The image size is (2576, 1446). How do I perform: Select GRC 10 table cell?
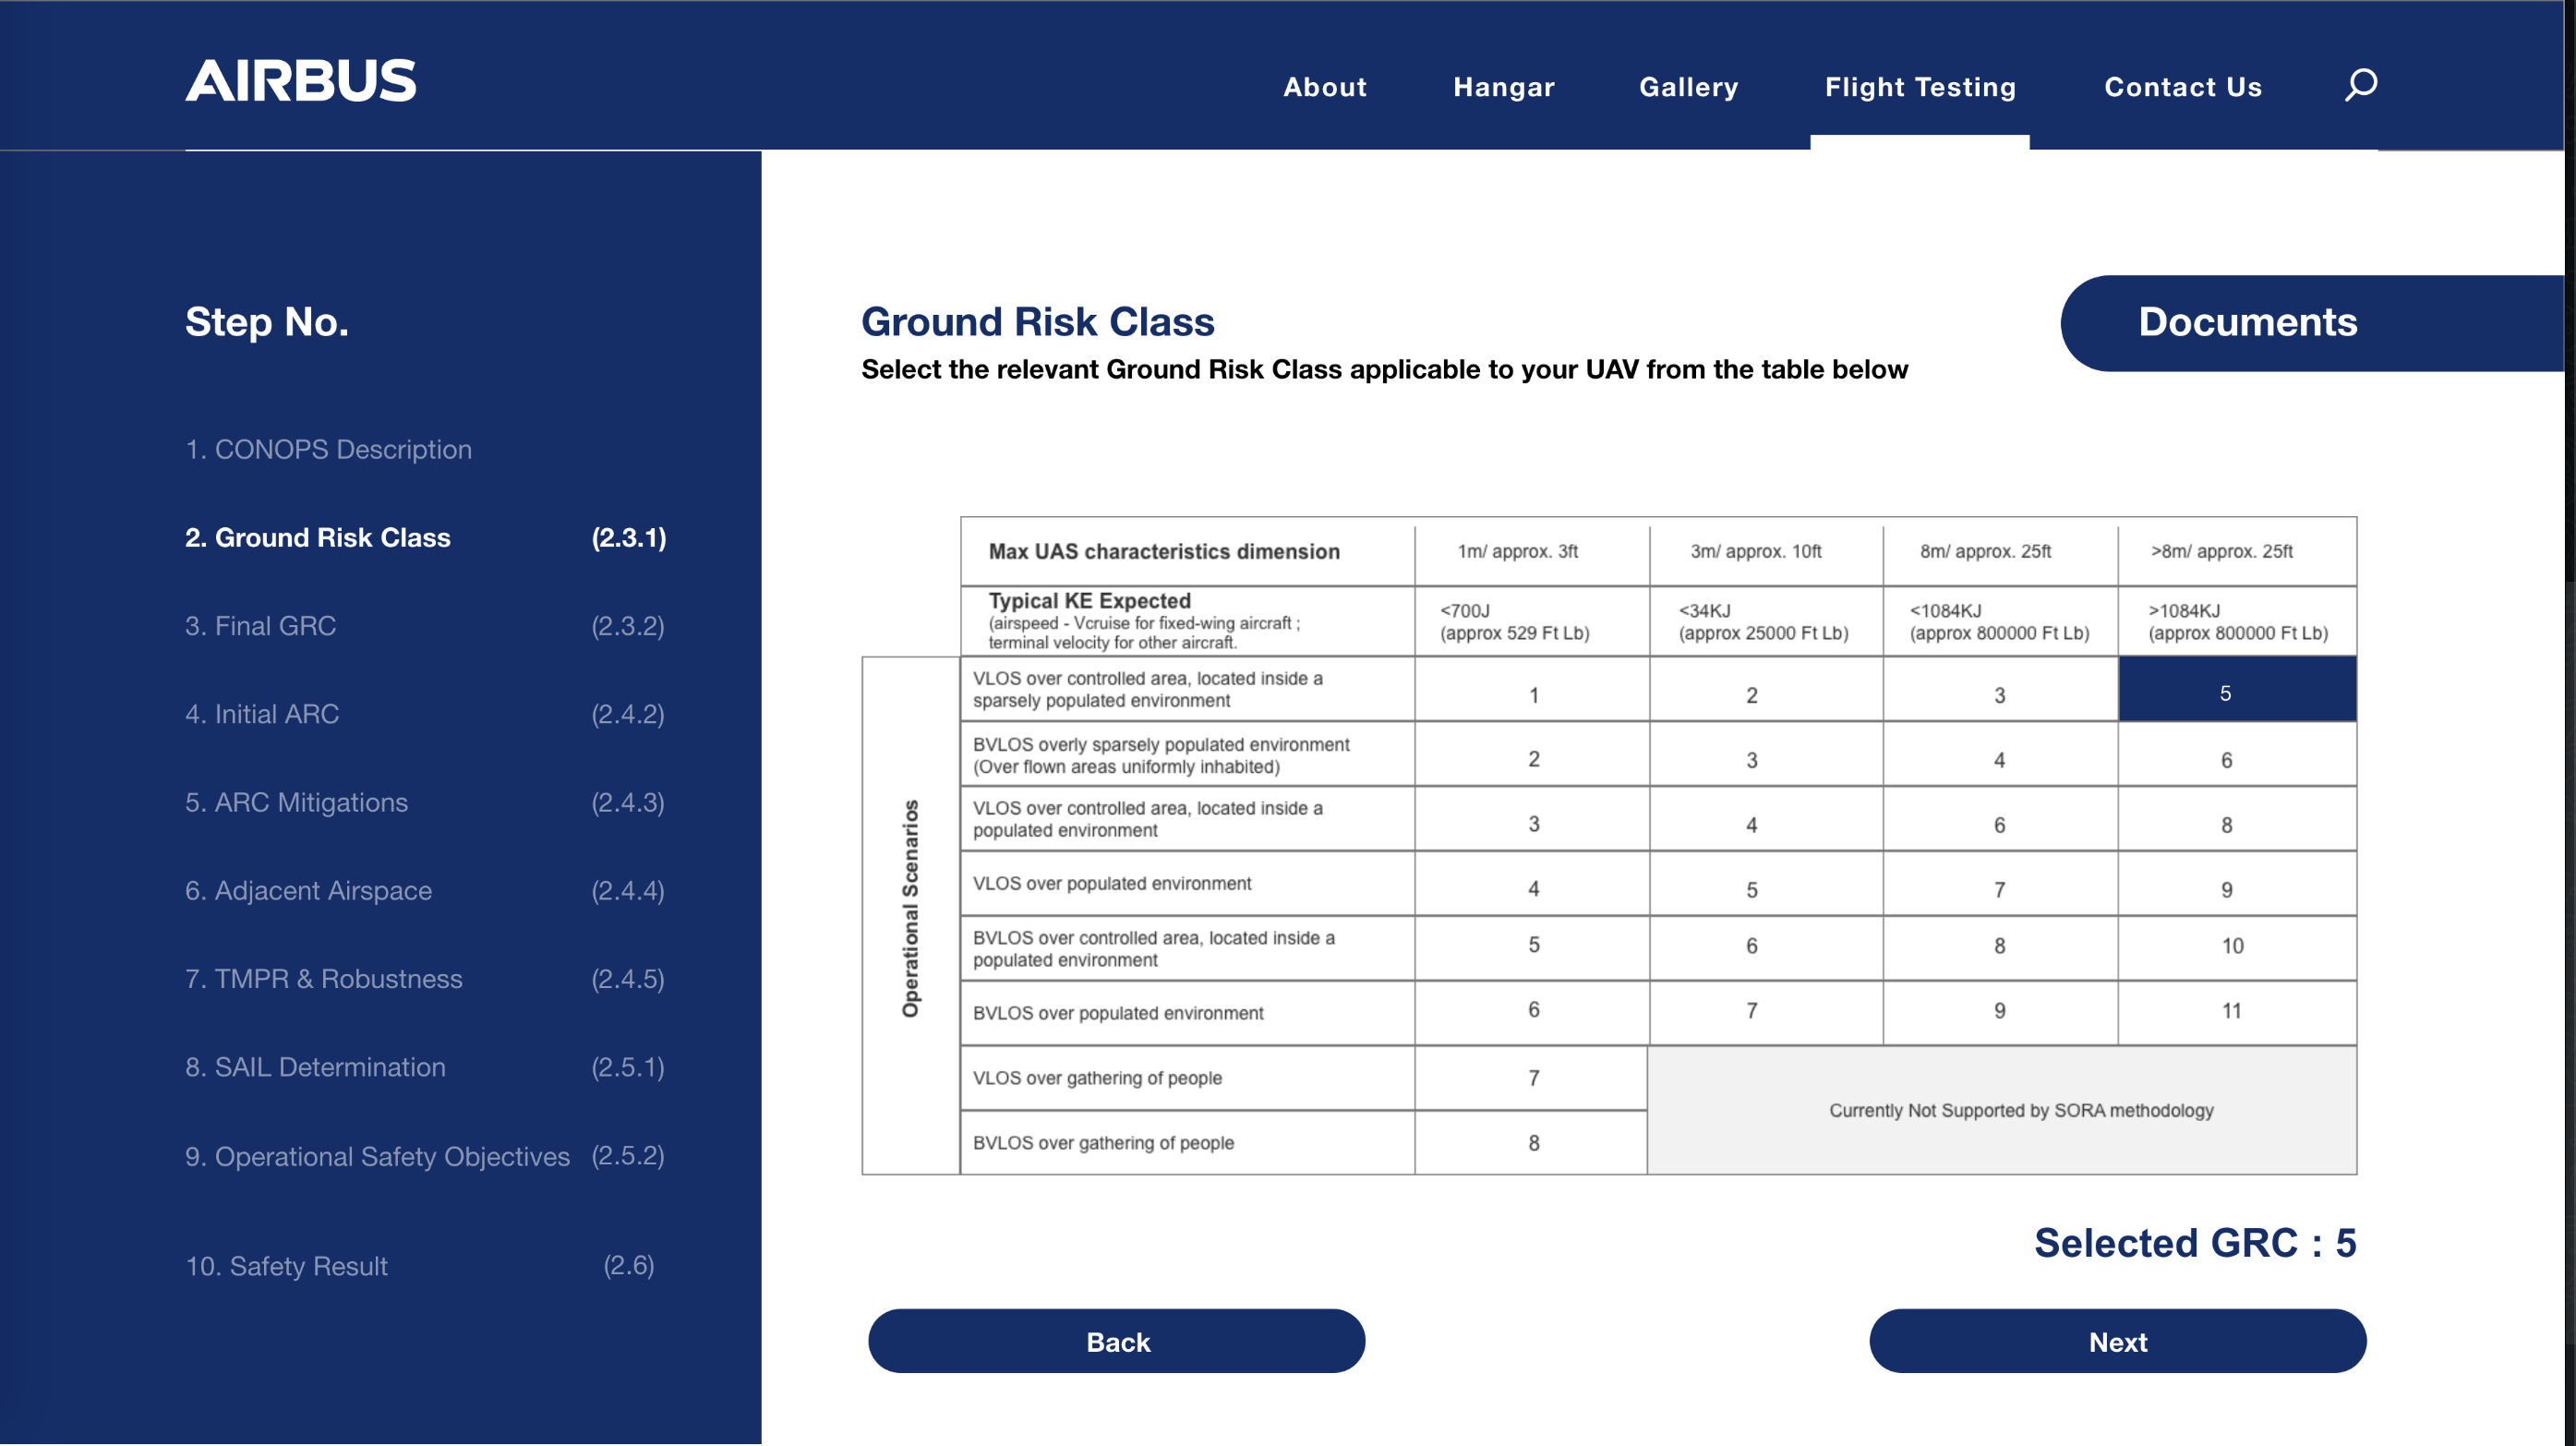click(2236, 946)
